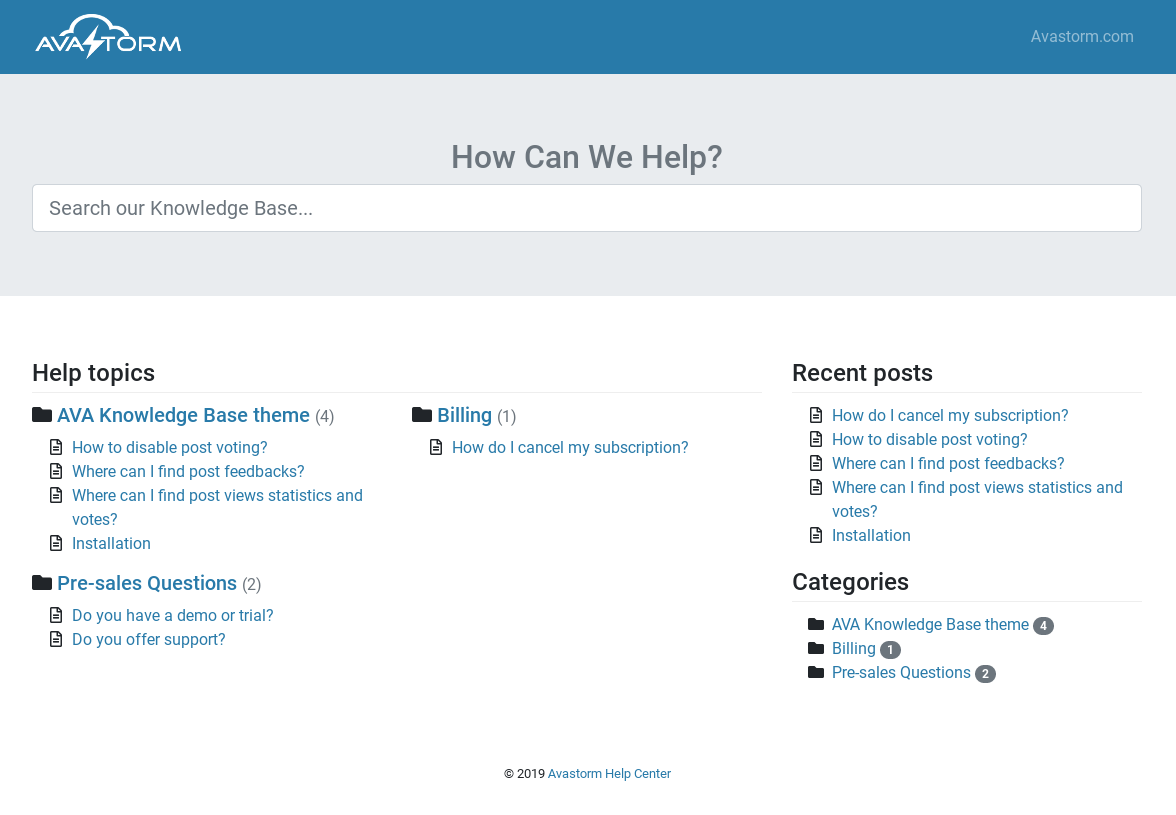This screenshot has height=815, width=1176.
Task: Open the Billing topic heading in Help topics
Action: 464,415
